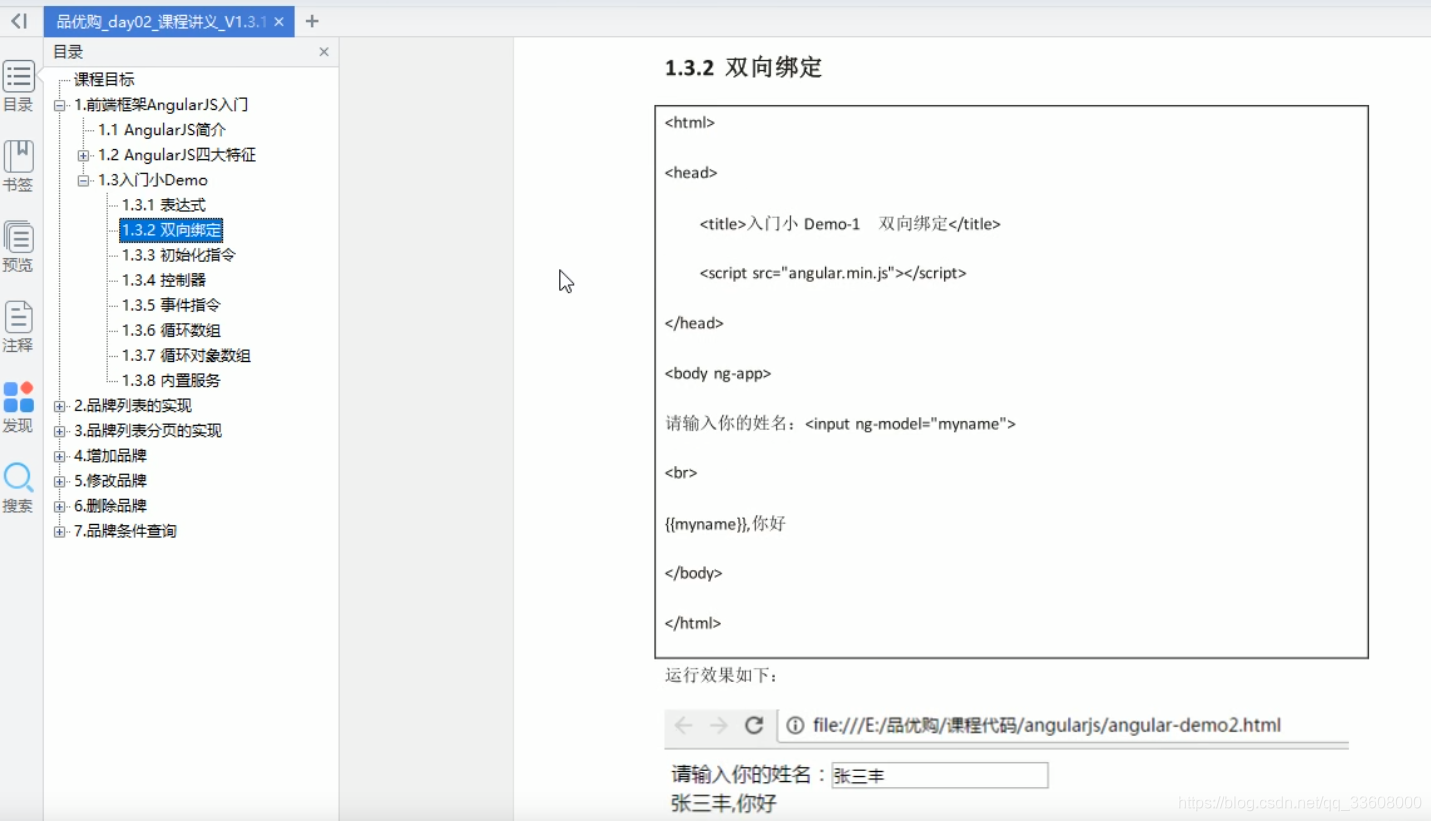
Task: Go to 1.3.6 循环数组 section
Action: point(171,330)
